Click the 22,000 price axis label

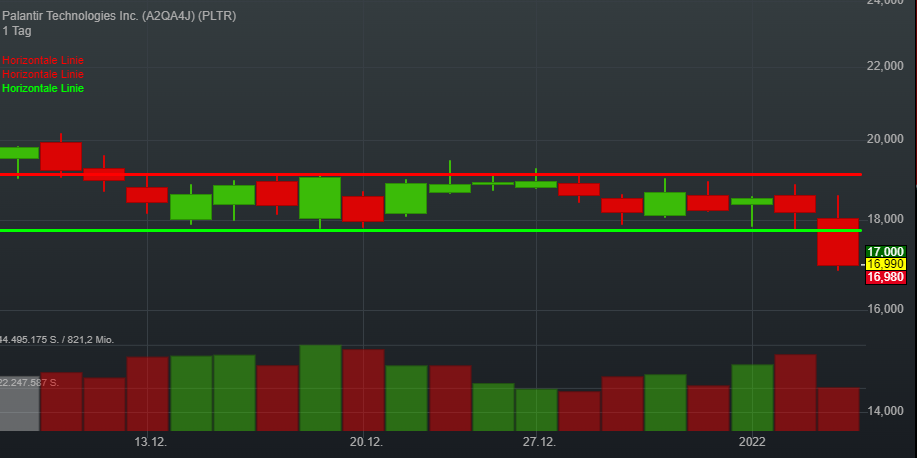884,67
